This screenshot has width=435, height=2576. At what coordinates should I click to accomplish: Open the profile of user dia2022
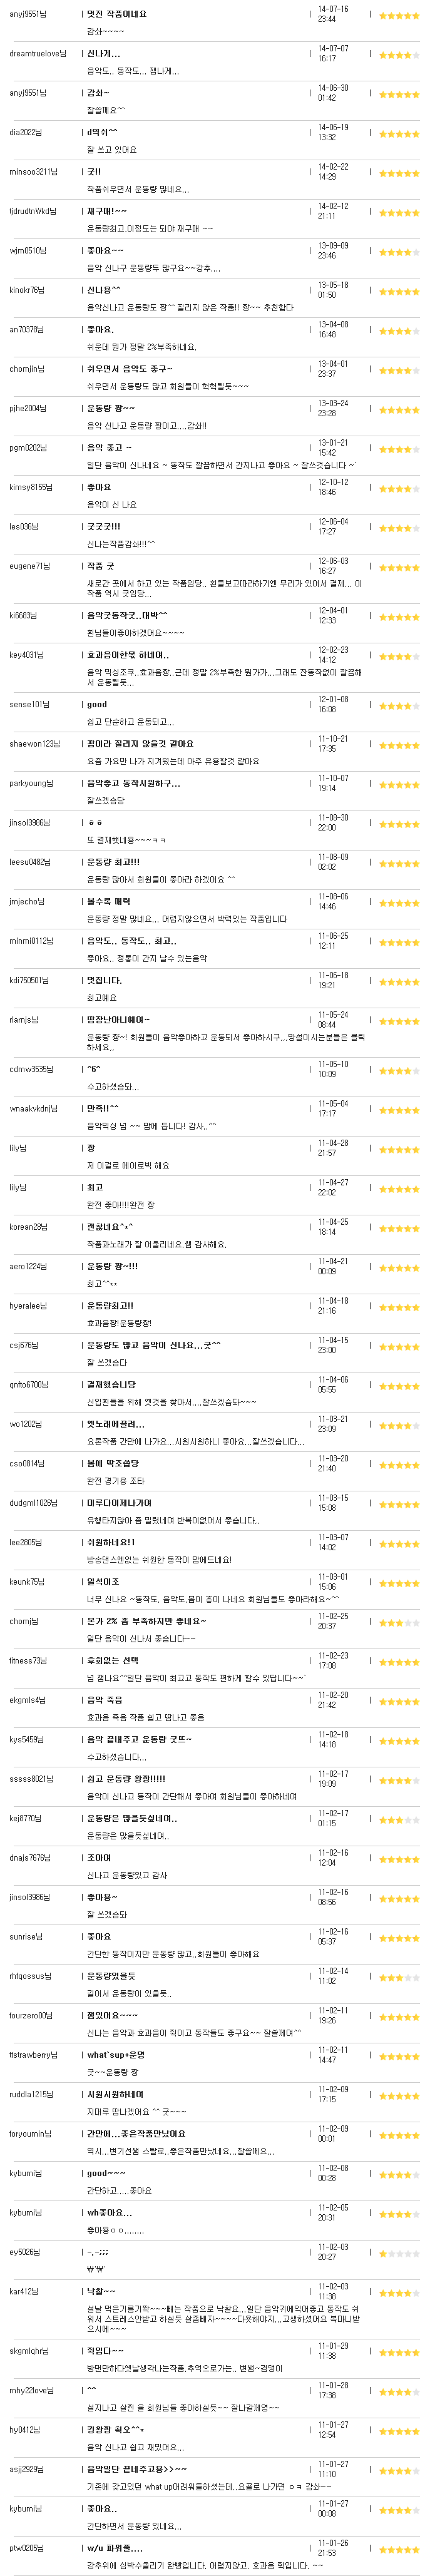[25, 132]
